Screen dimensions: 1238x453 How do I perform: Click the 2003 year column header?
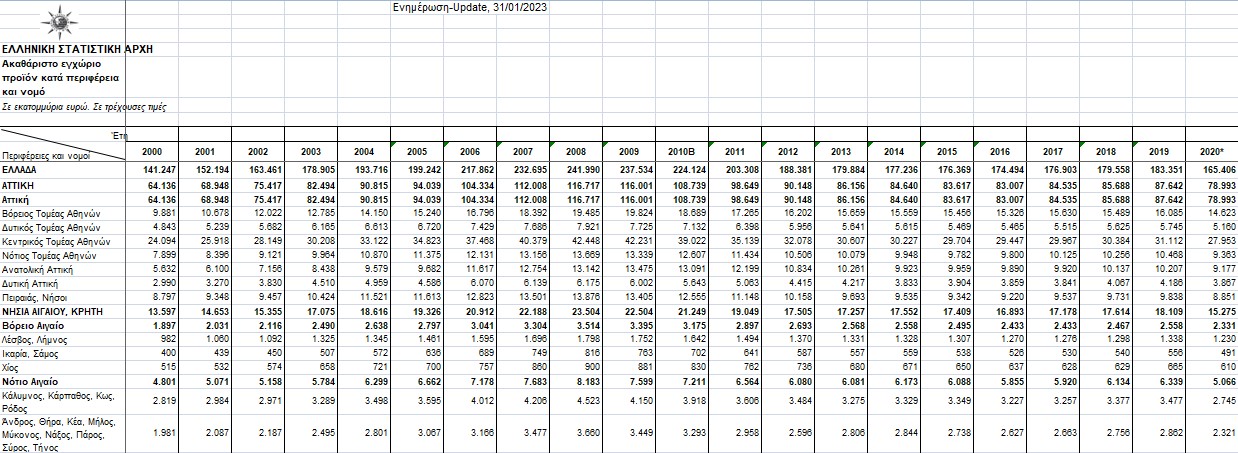312,151
